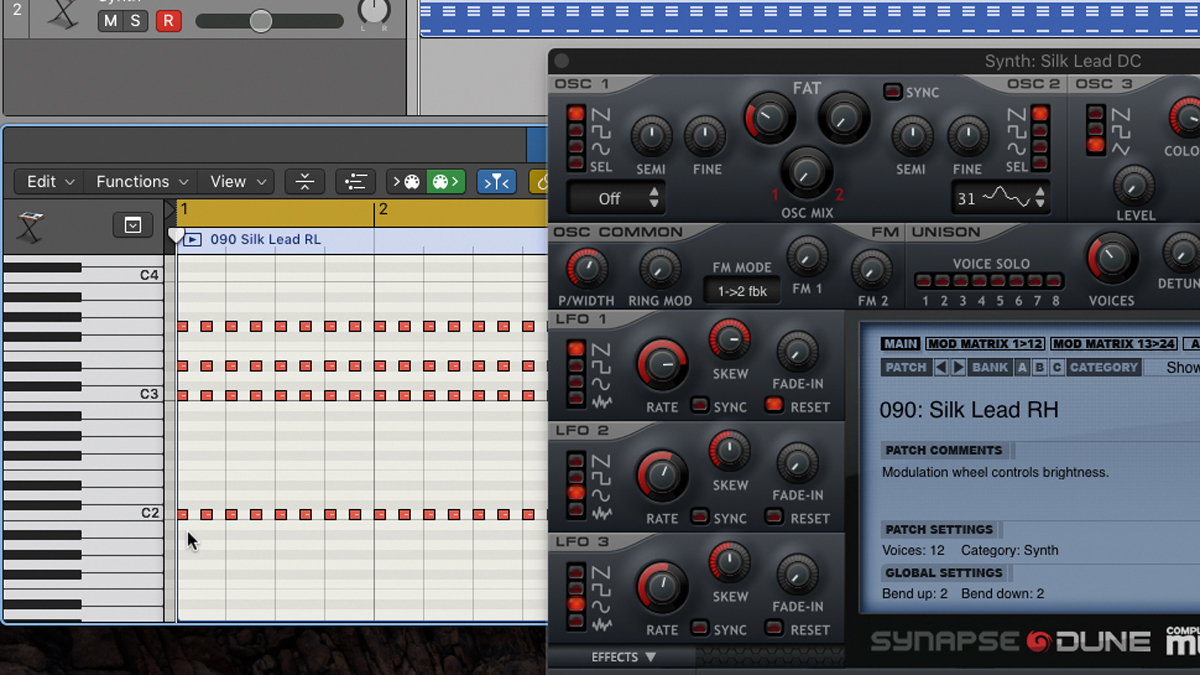Open the OSC 2 wavetable selector showing 31

[1001, 198]
